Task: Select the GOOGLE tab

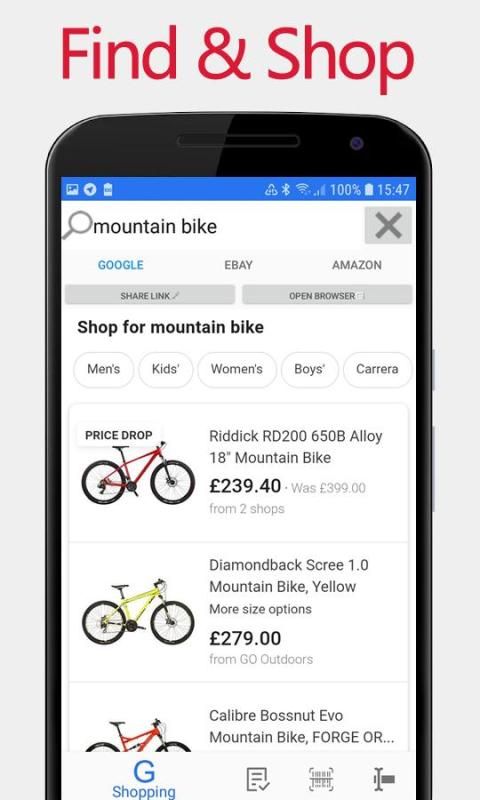Action: tap(120, 265)
